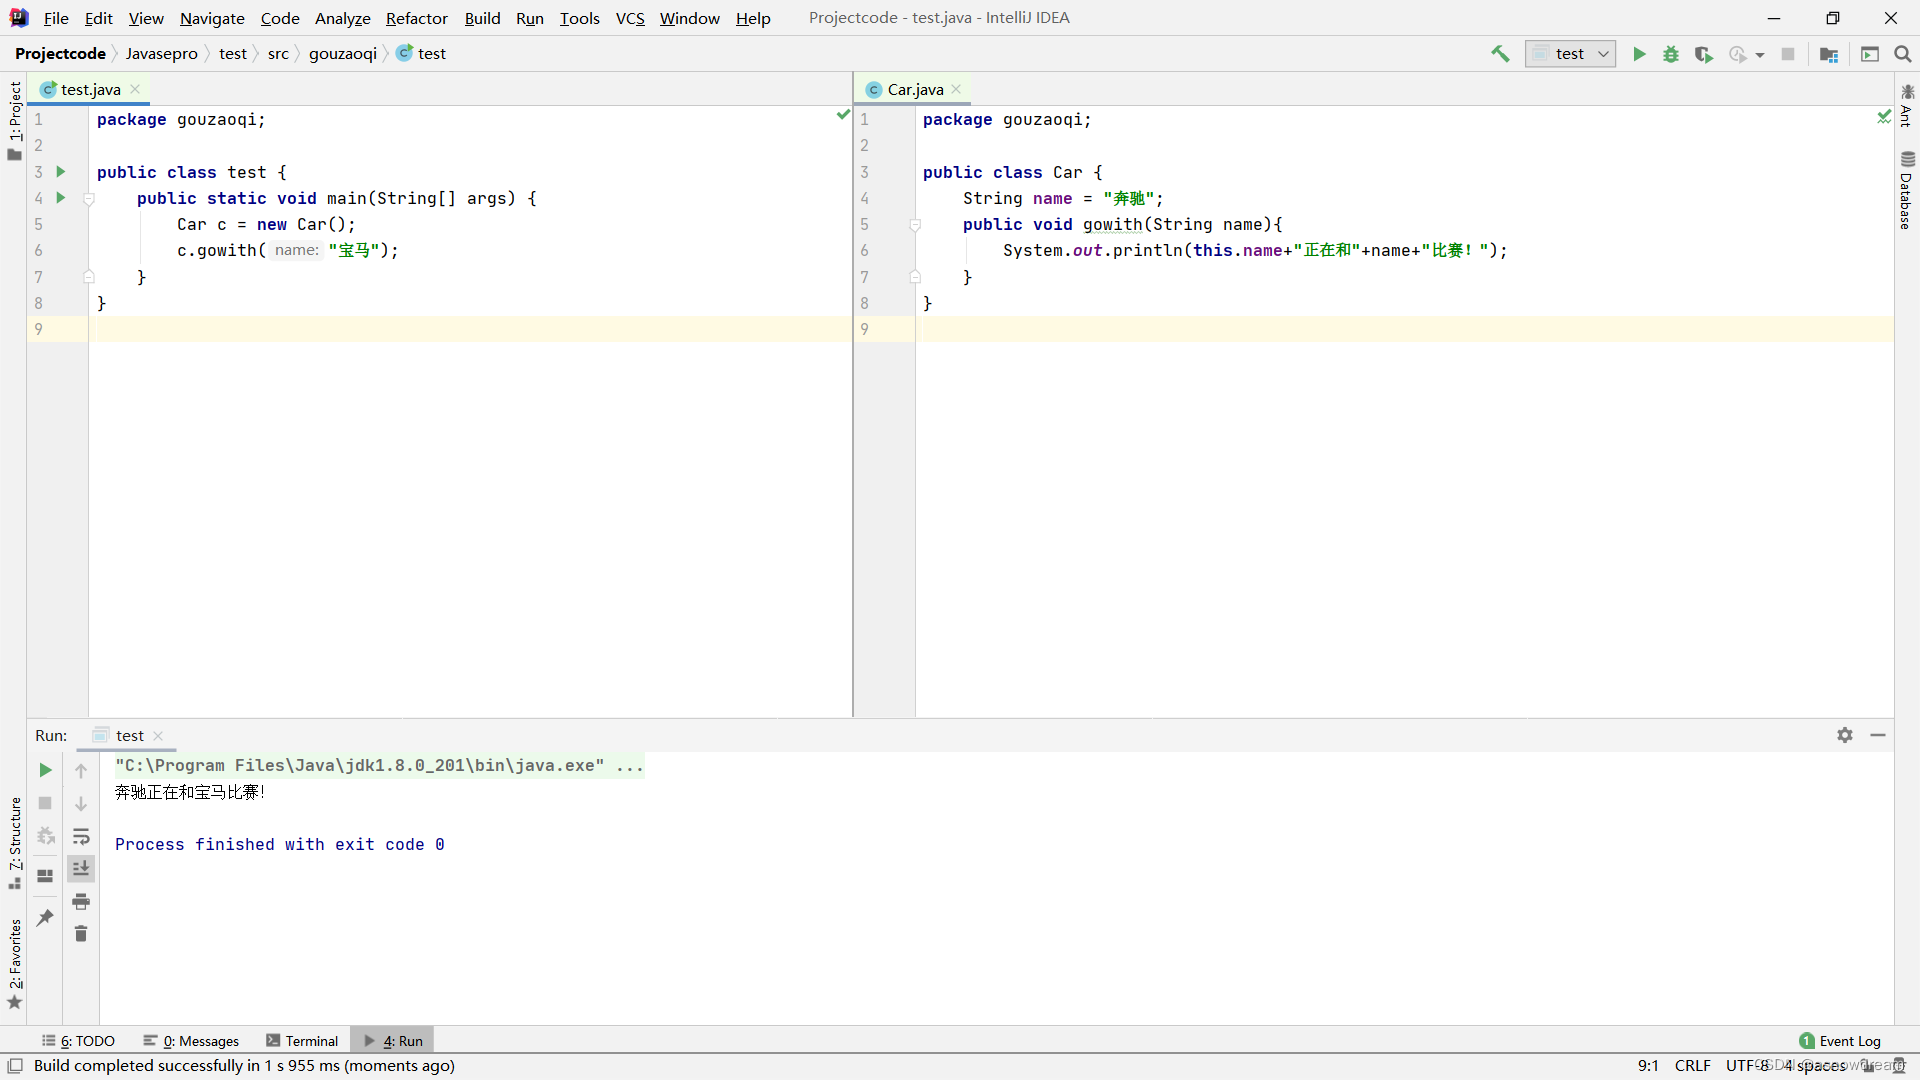Open the File menu
This screenshot has width=1920, height=1080.
[56, 18]
